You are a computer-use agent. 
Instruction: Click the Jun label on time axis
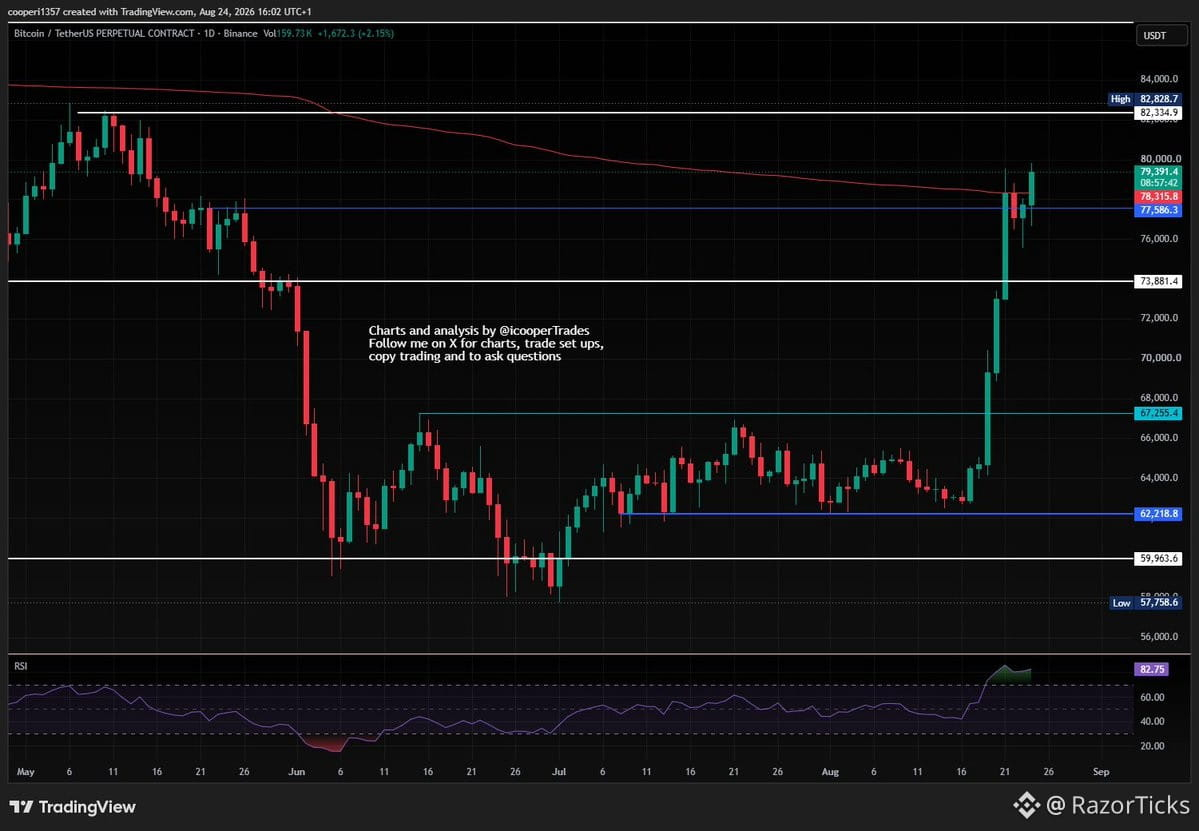[297, 772]
